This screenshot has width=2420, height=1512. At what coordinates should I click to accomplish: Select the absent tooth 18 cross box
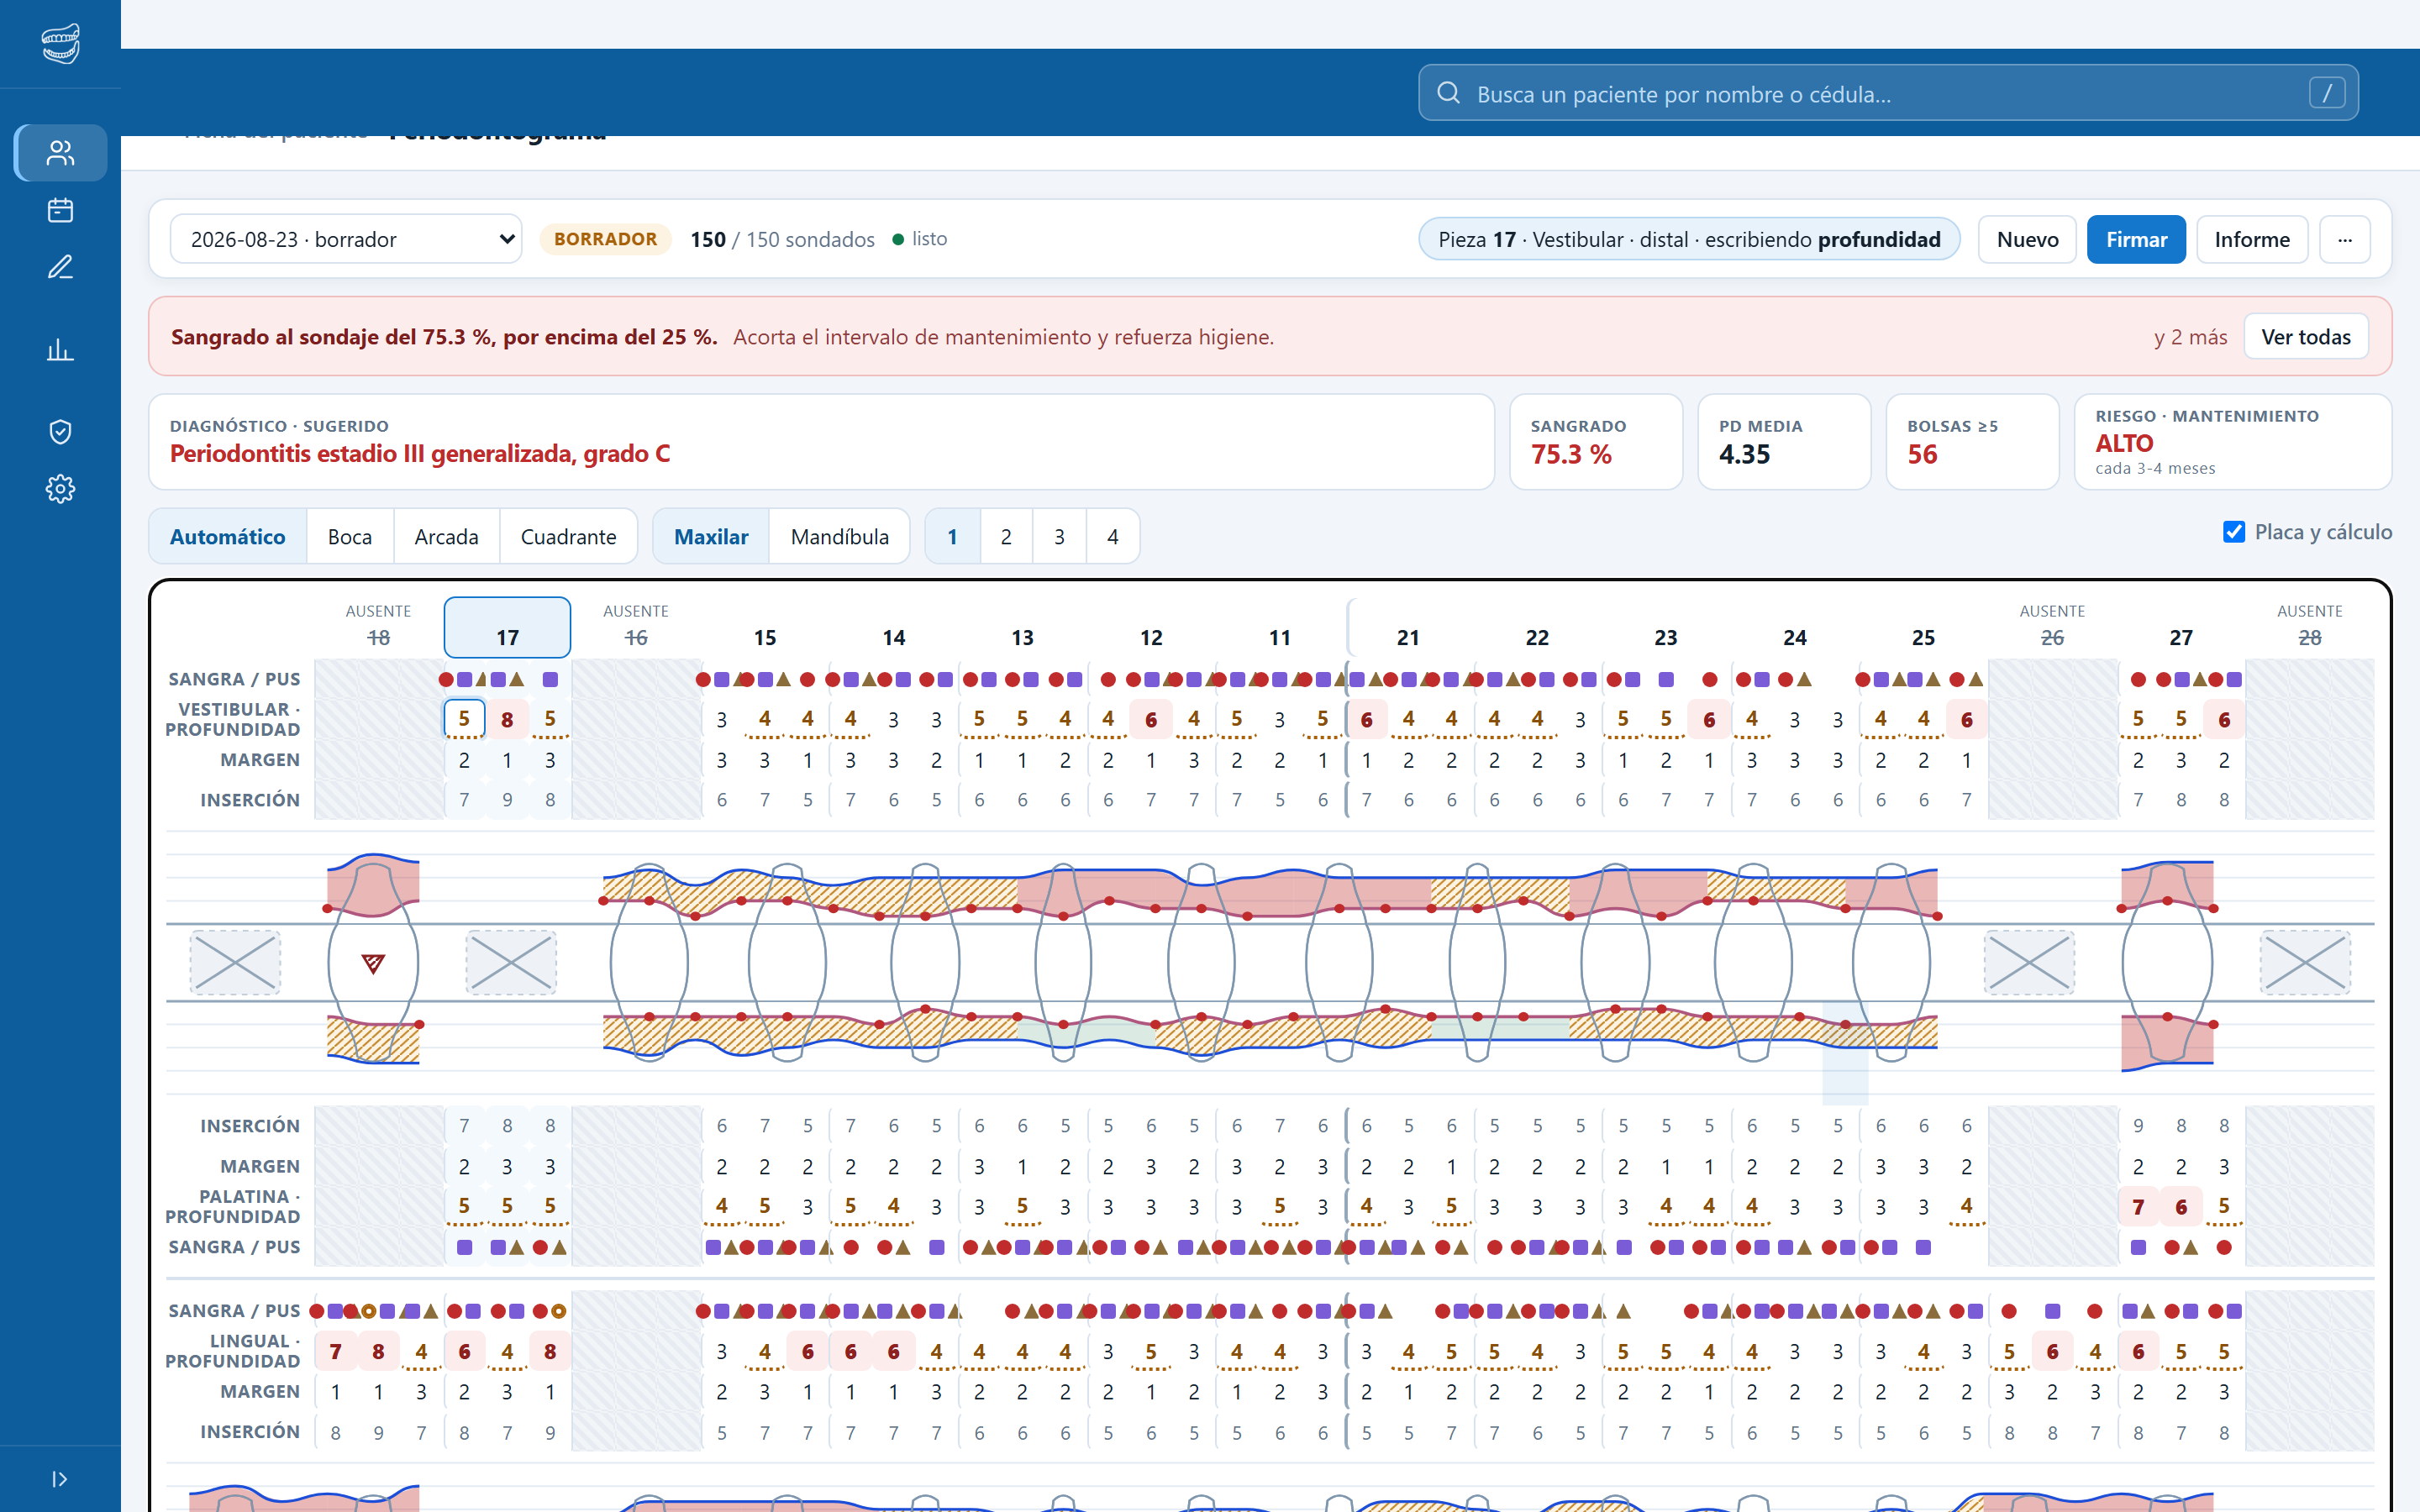tap(235, 963)
